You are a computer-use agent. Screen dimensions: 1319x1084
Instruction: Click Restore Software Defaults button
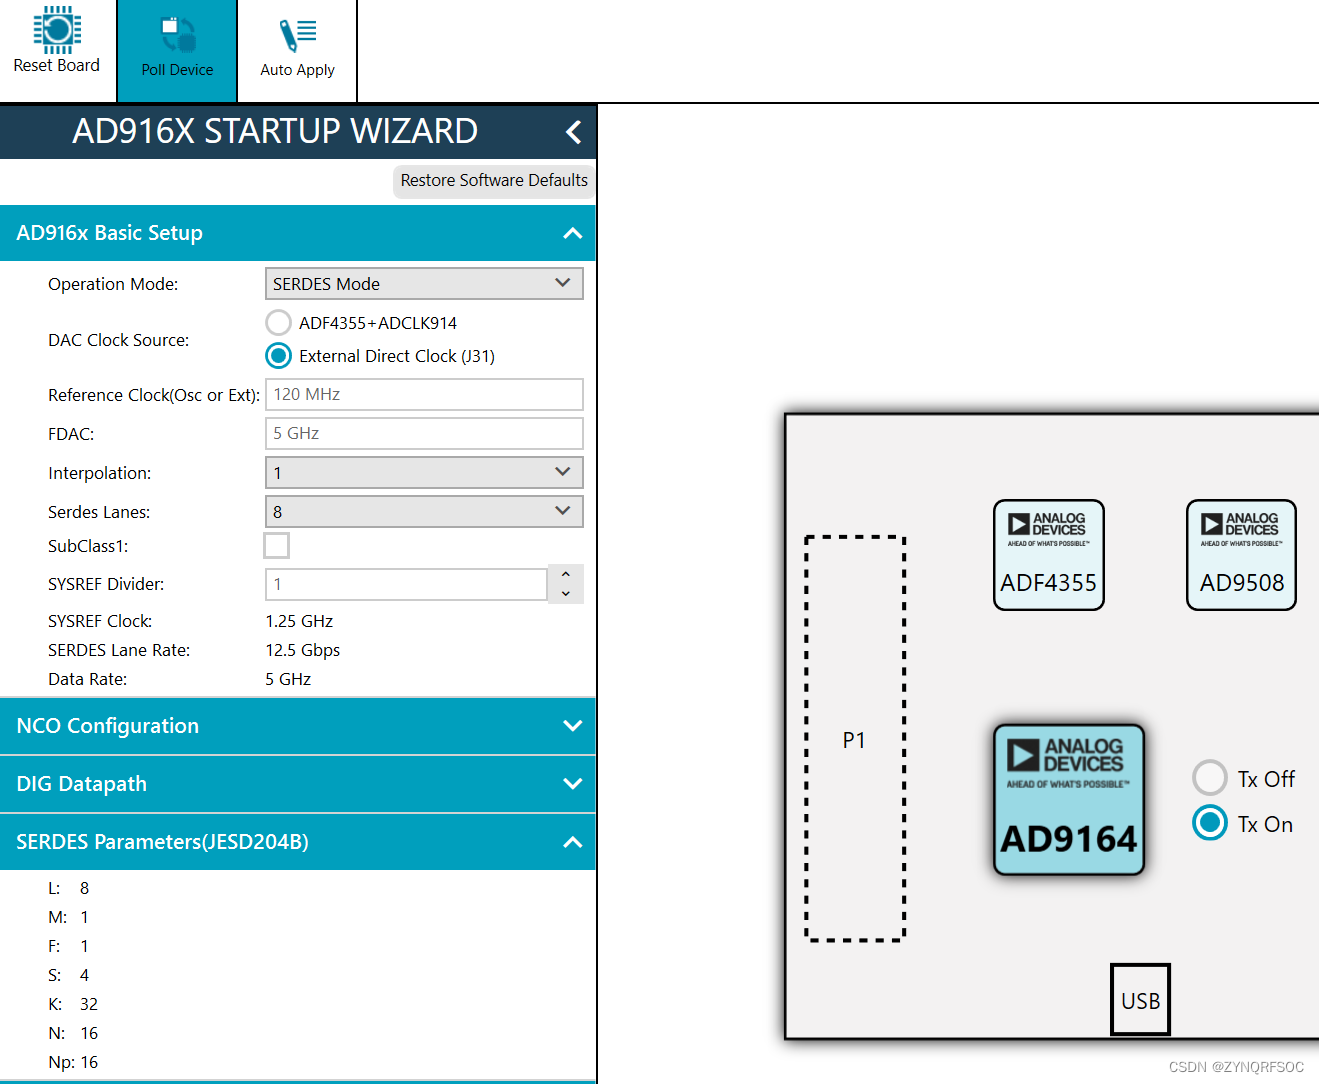[494, 181]
